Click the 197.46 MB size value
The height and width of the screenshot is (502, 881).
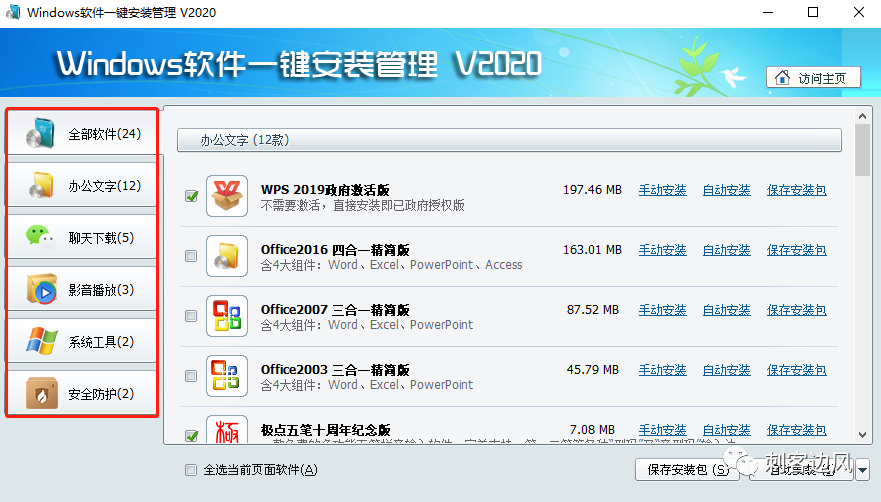592,190
